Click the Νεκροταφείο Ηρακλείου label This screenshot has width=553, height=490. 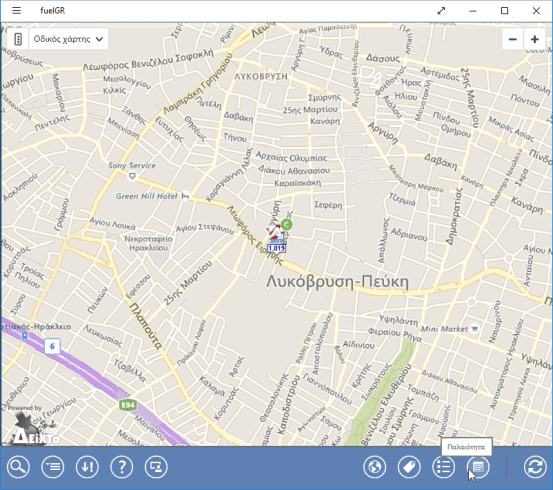(148, 243)
